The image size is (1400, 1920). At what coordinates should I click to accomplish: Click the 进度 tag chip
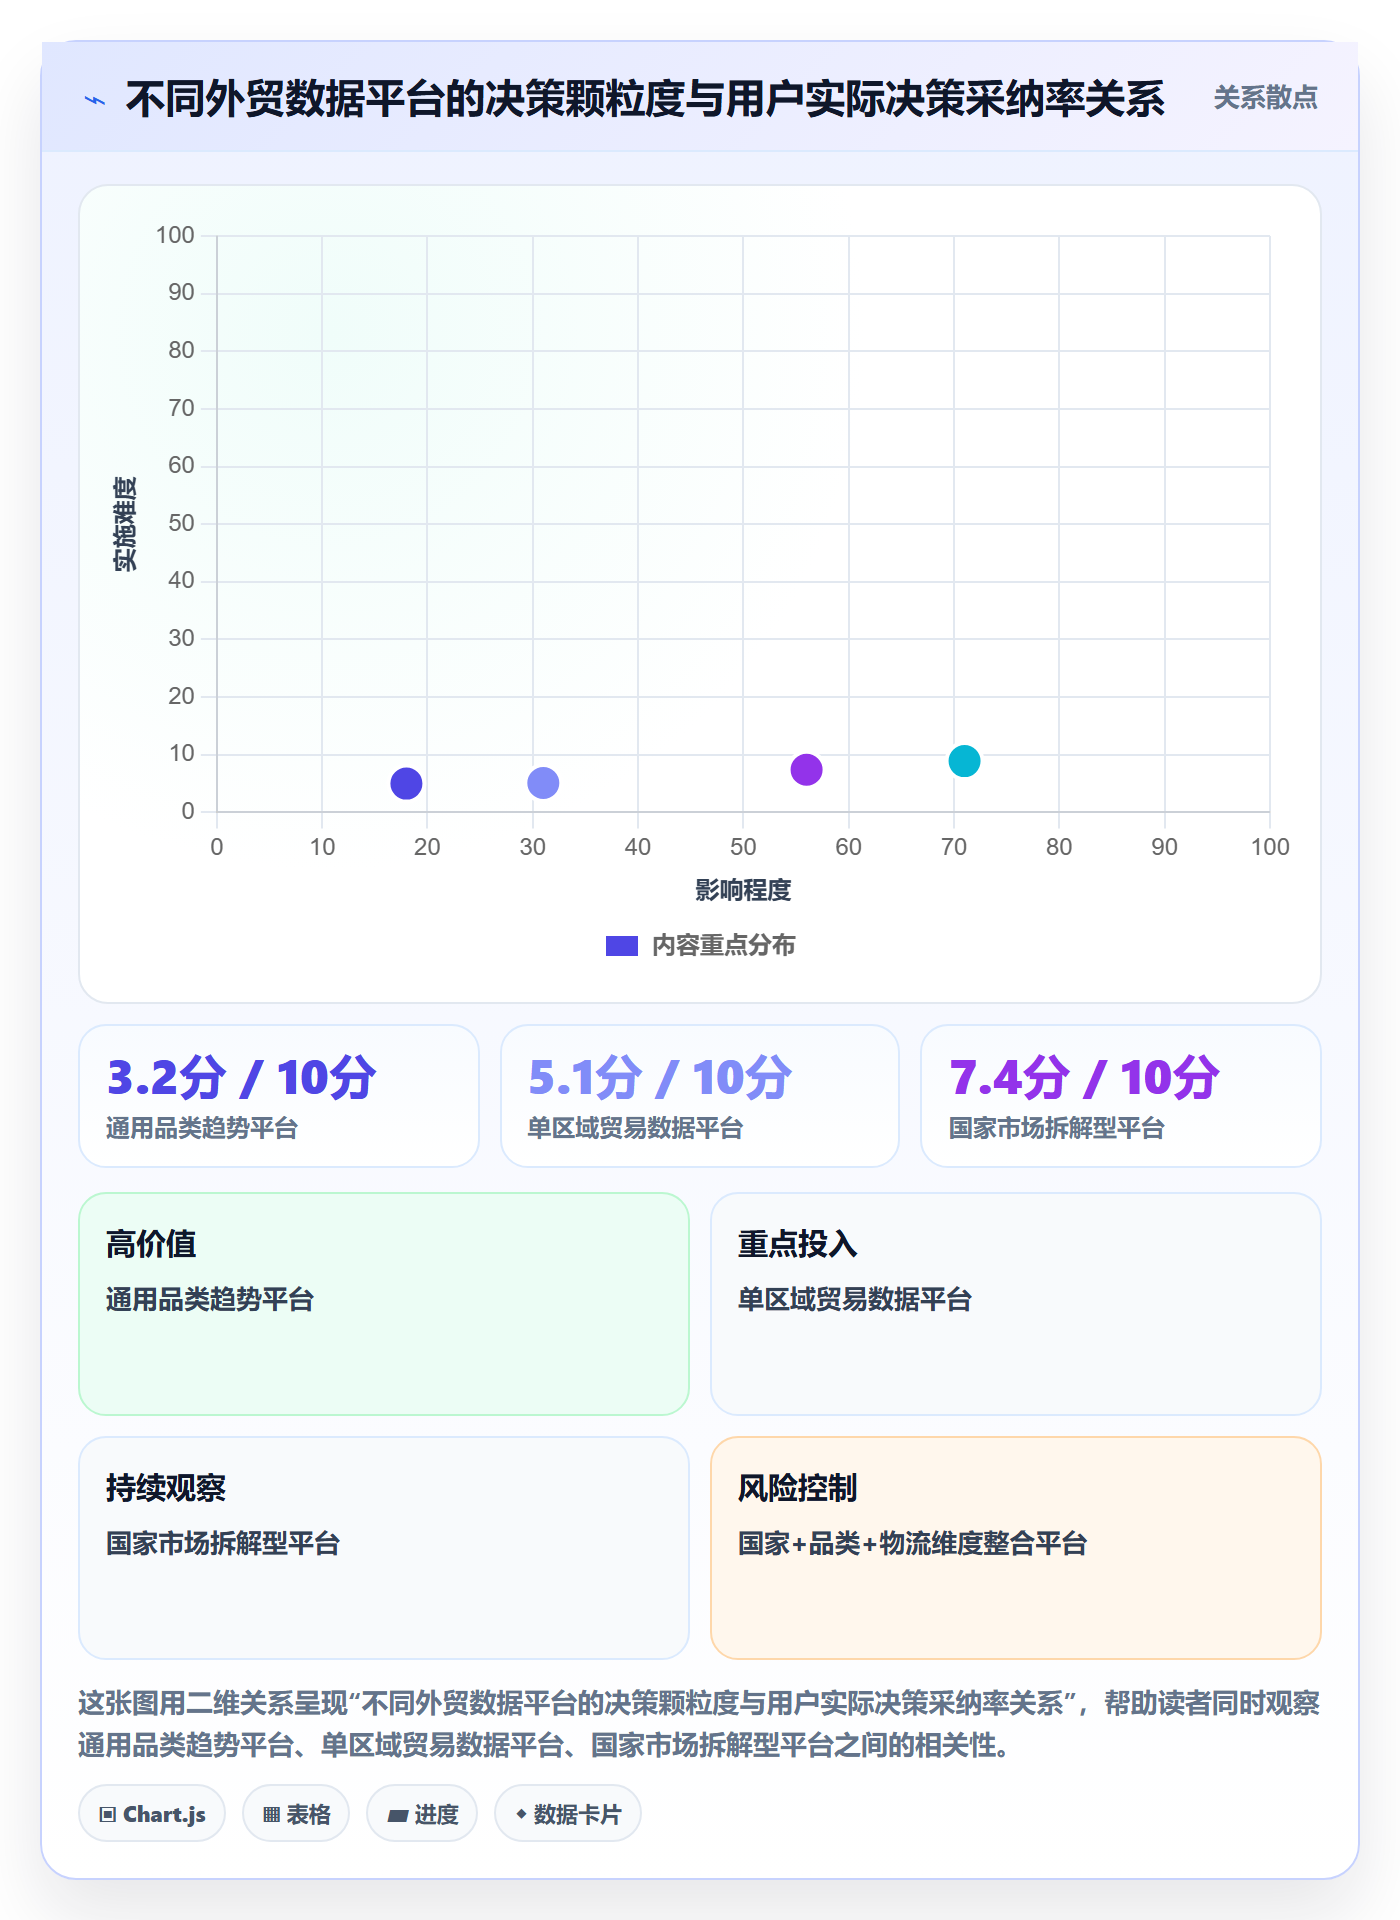(x=422, y=1814)
